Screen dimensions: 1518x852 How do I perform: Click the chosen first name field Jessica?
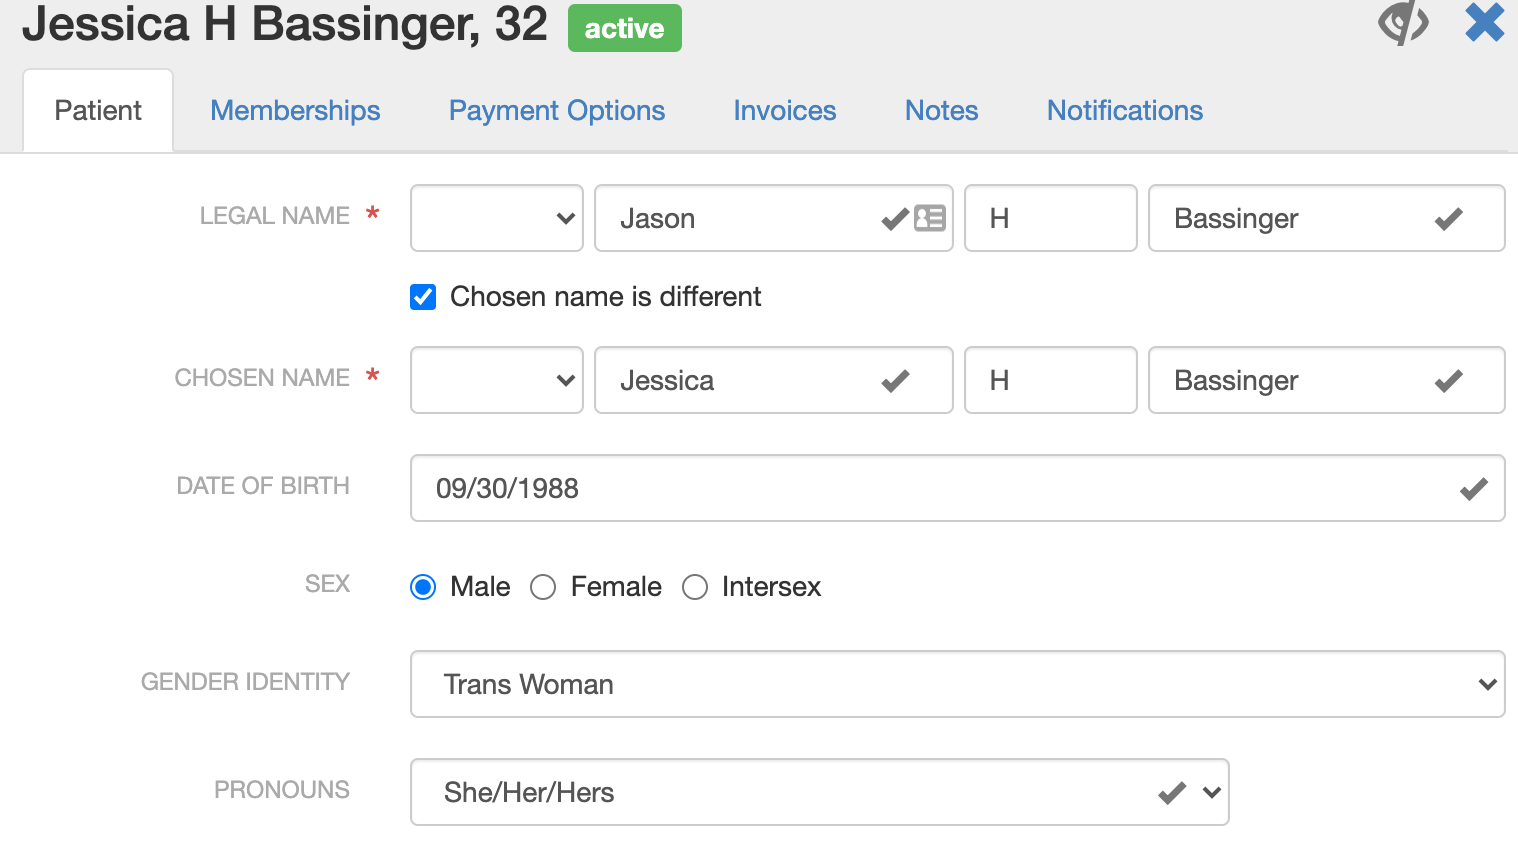tap(774, 380)
